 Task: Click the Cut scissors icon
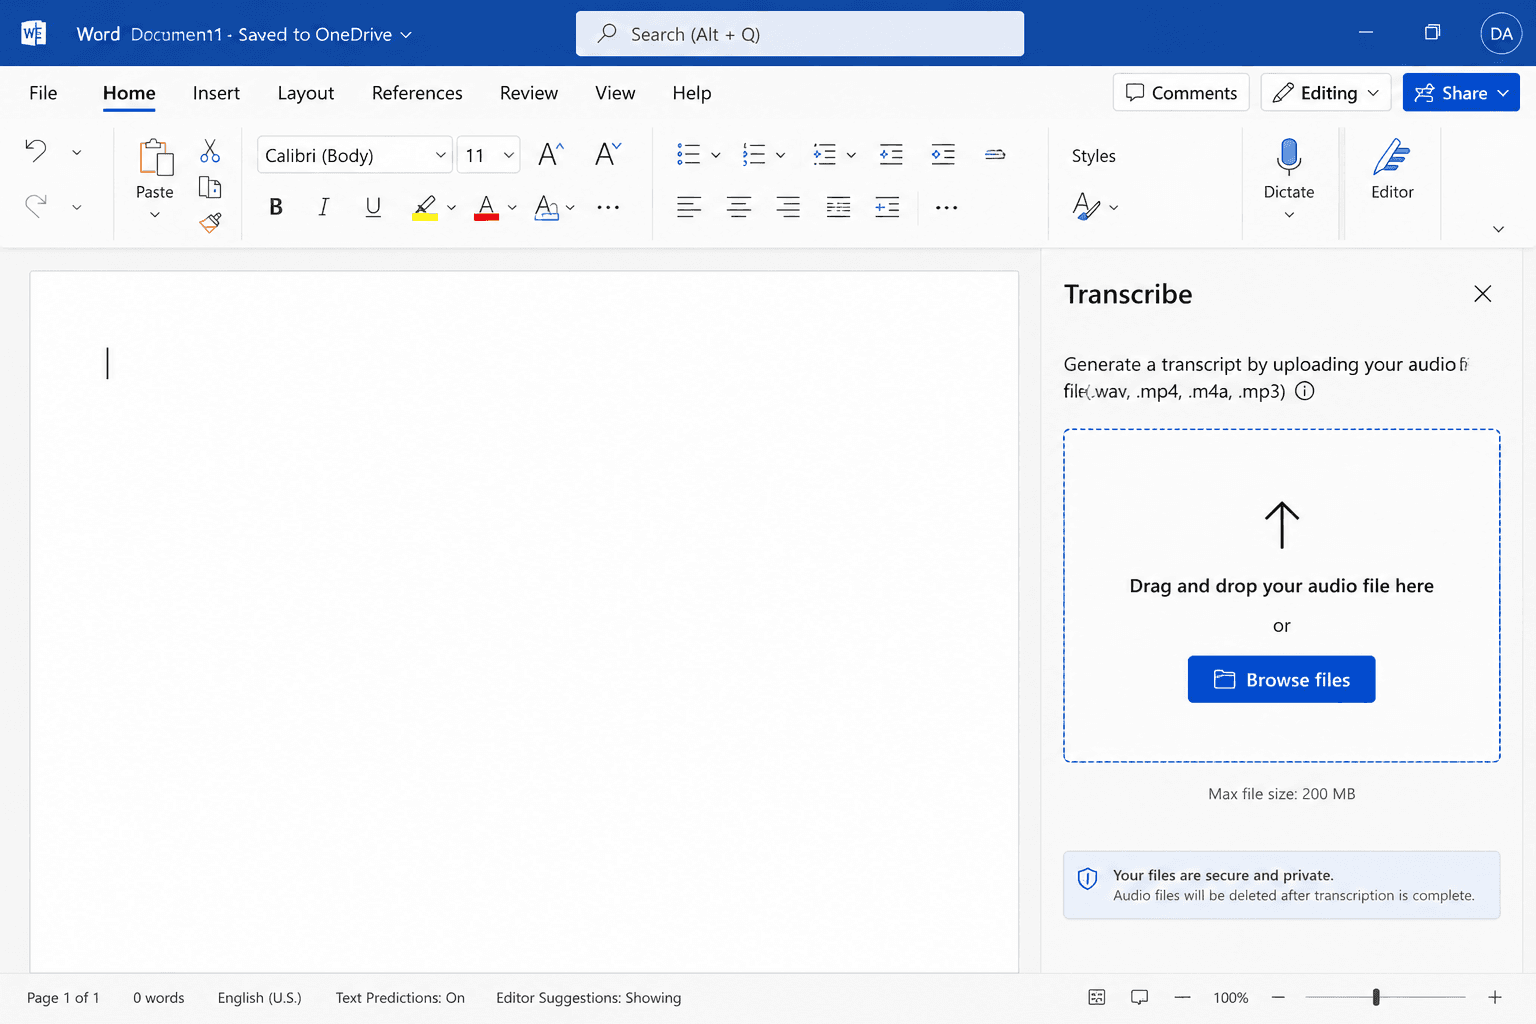pos(210,151)
